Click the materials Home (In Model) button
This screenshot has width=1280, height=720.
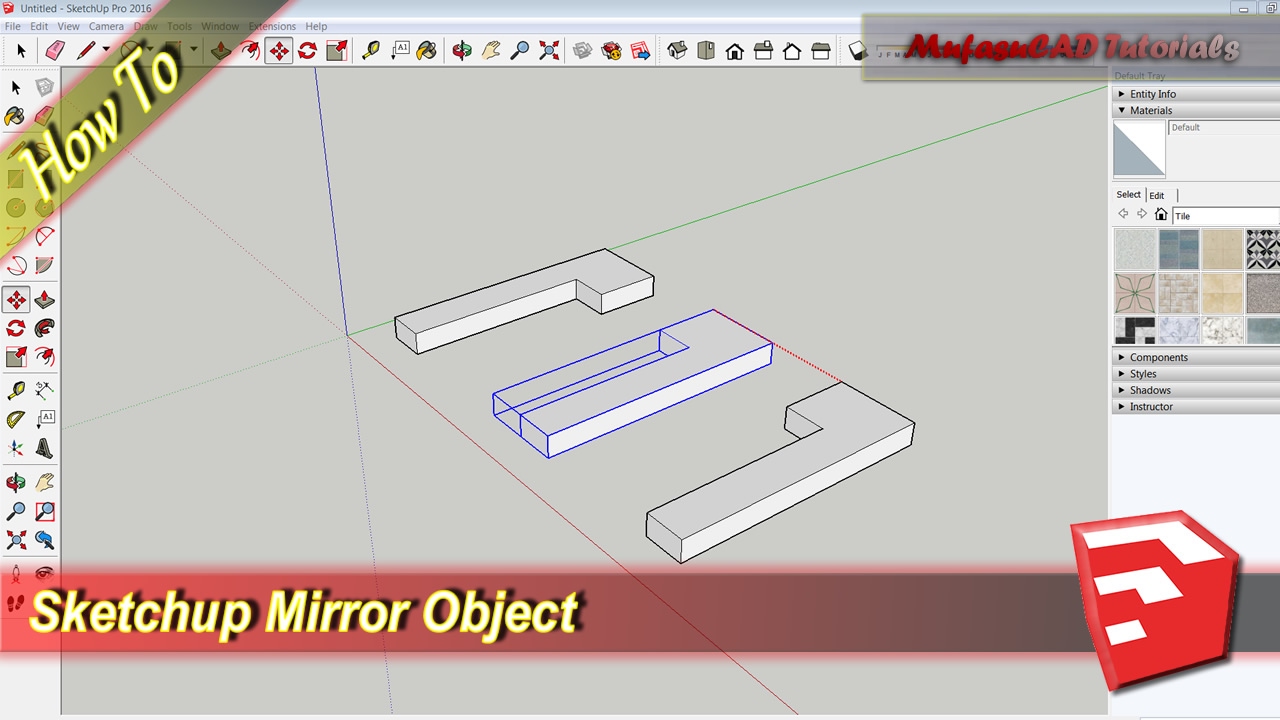coord(1161,215)
